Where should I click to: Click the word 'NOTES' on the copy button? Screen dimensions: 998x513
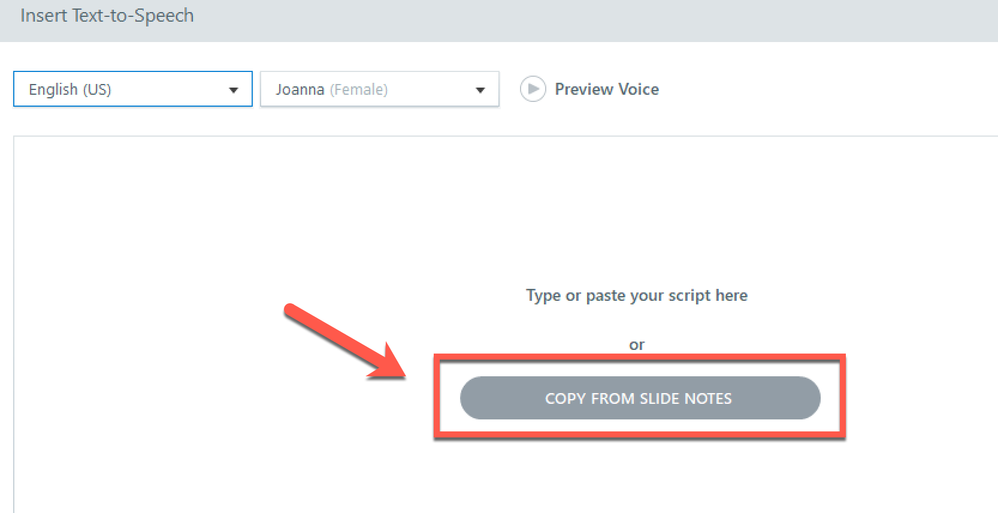[708, 398]
